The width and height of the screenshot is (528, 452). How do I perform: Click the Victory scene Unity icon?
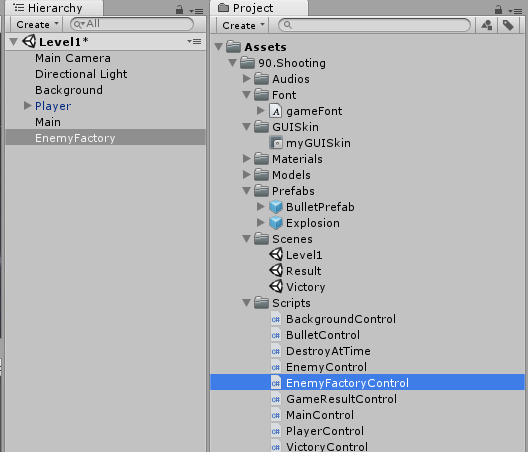276,287
